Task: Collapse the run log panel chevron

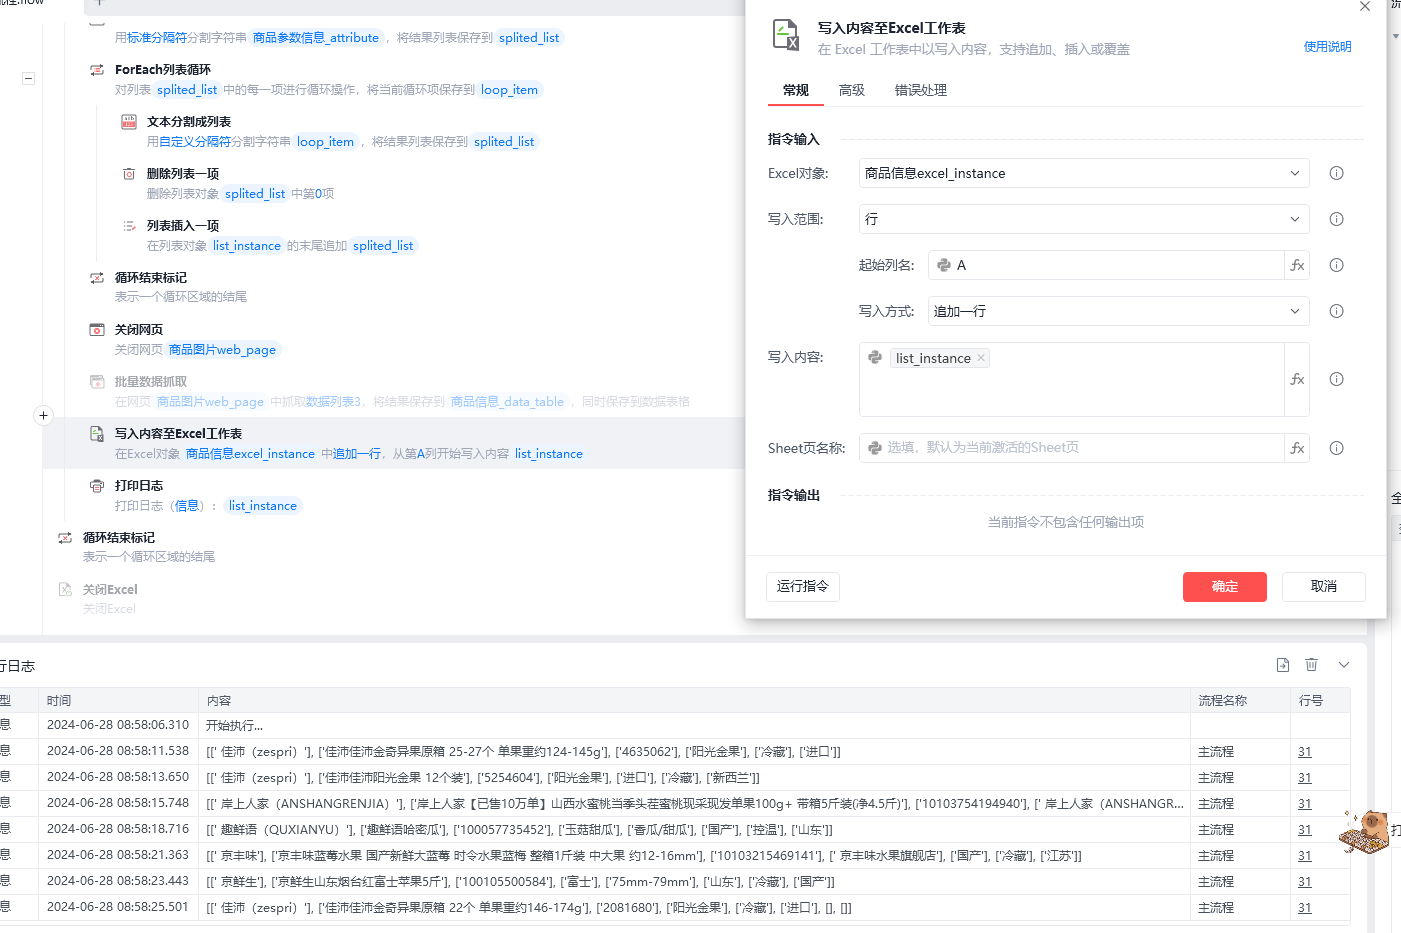Action: (1344, 665)
